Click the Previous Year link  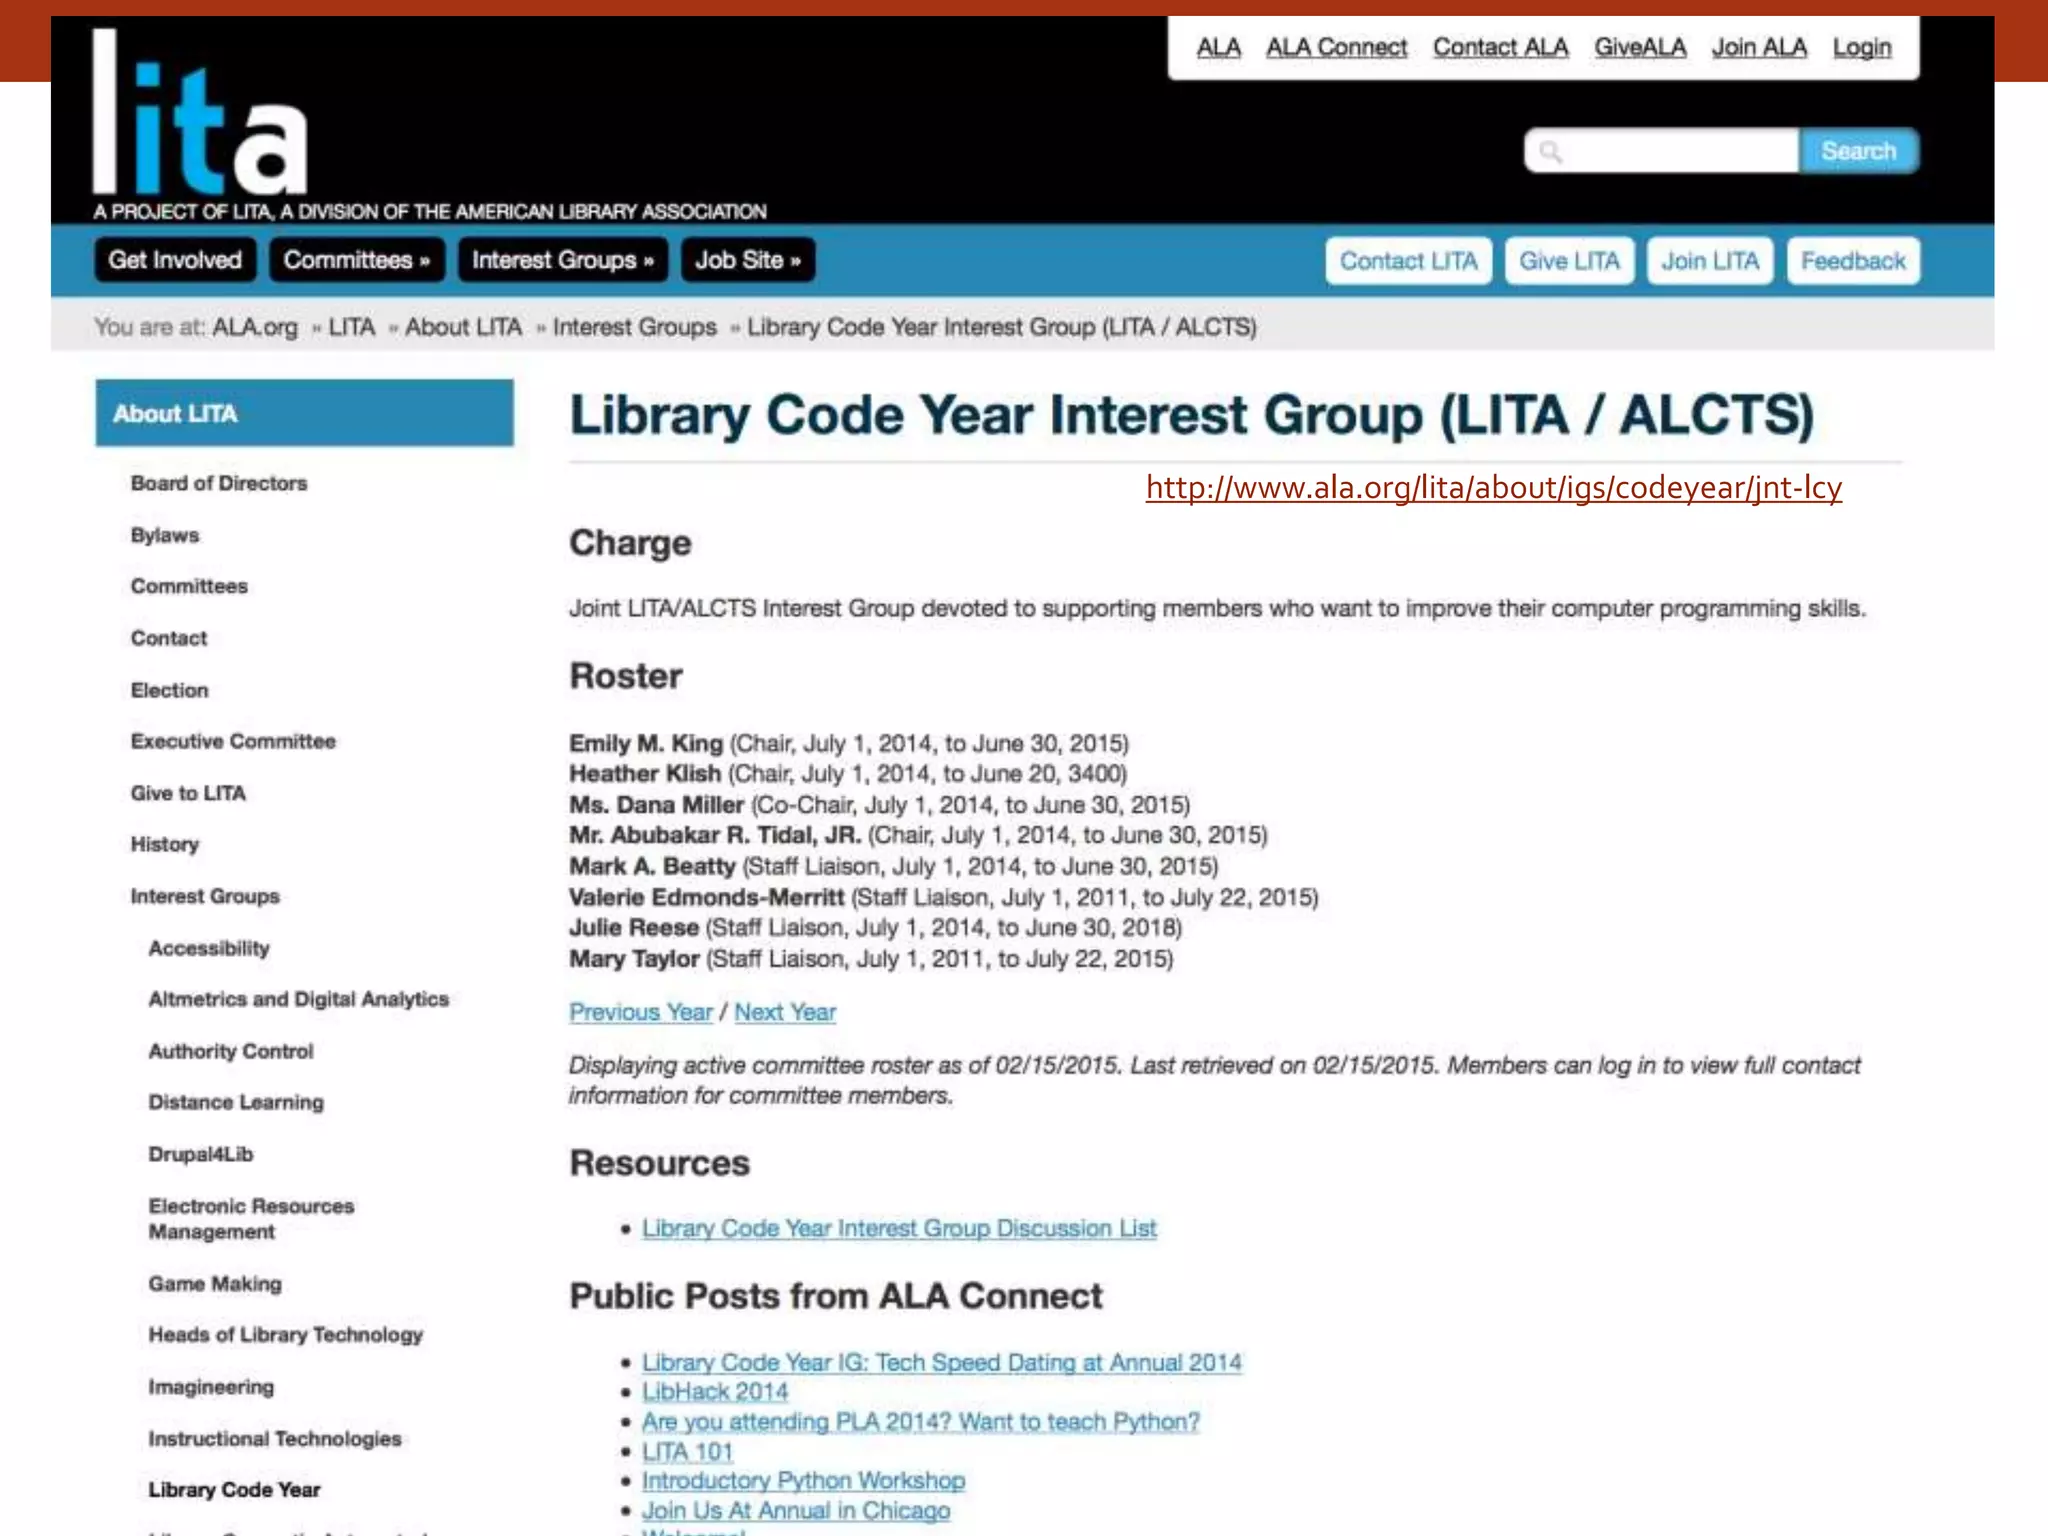coord(641,1012)
